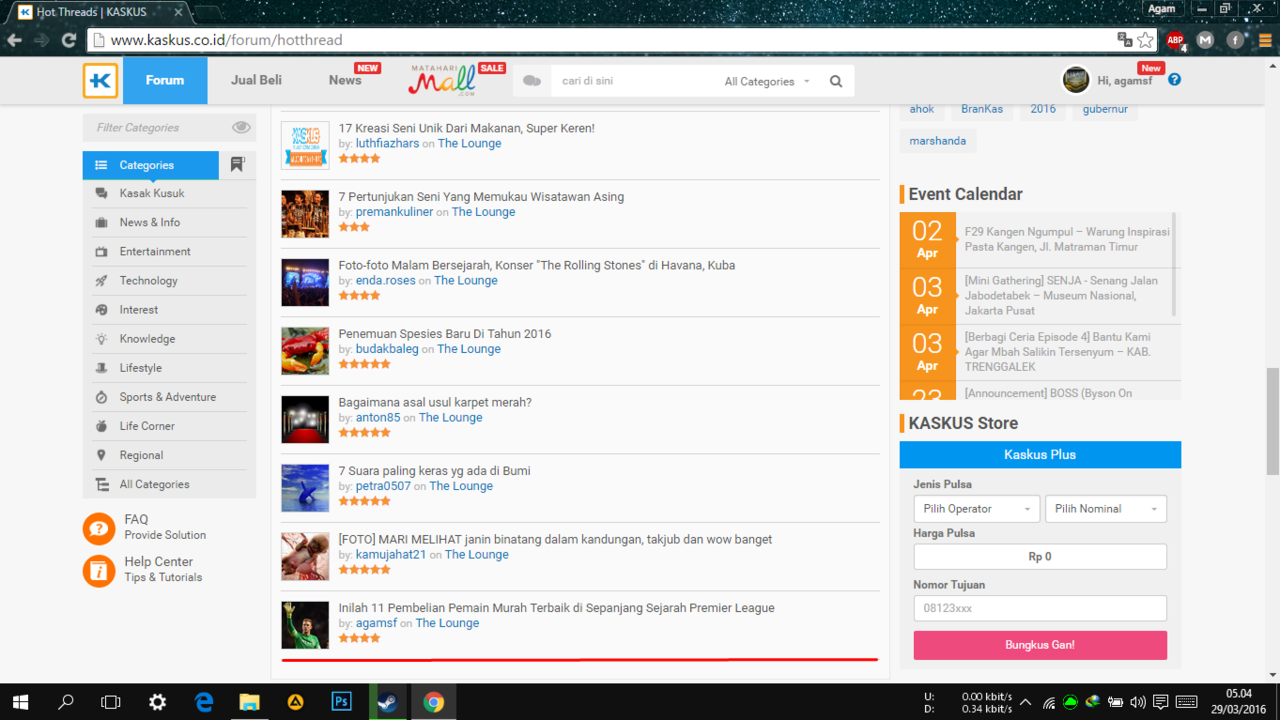Image resolution: width=1280 pixels, height=720 pixels.
Task: Open the Pilih Nominal dropdown
Action: click(1106, 508)
